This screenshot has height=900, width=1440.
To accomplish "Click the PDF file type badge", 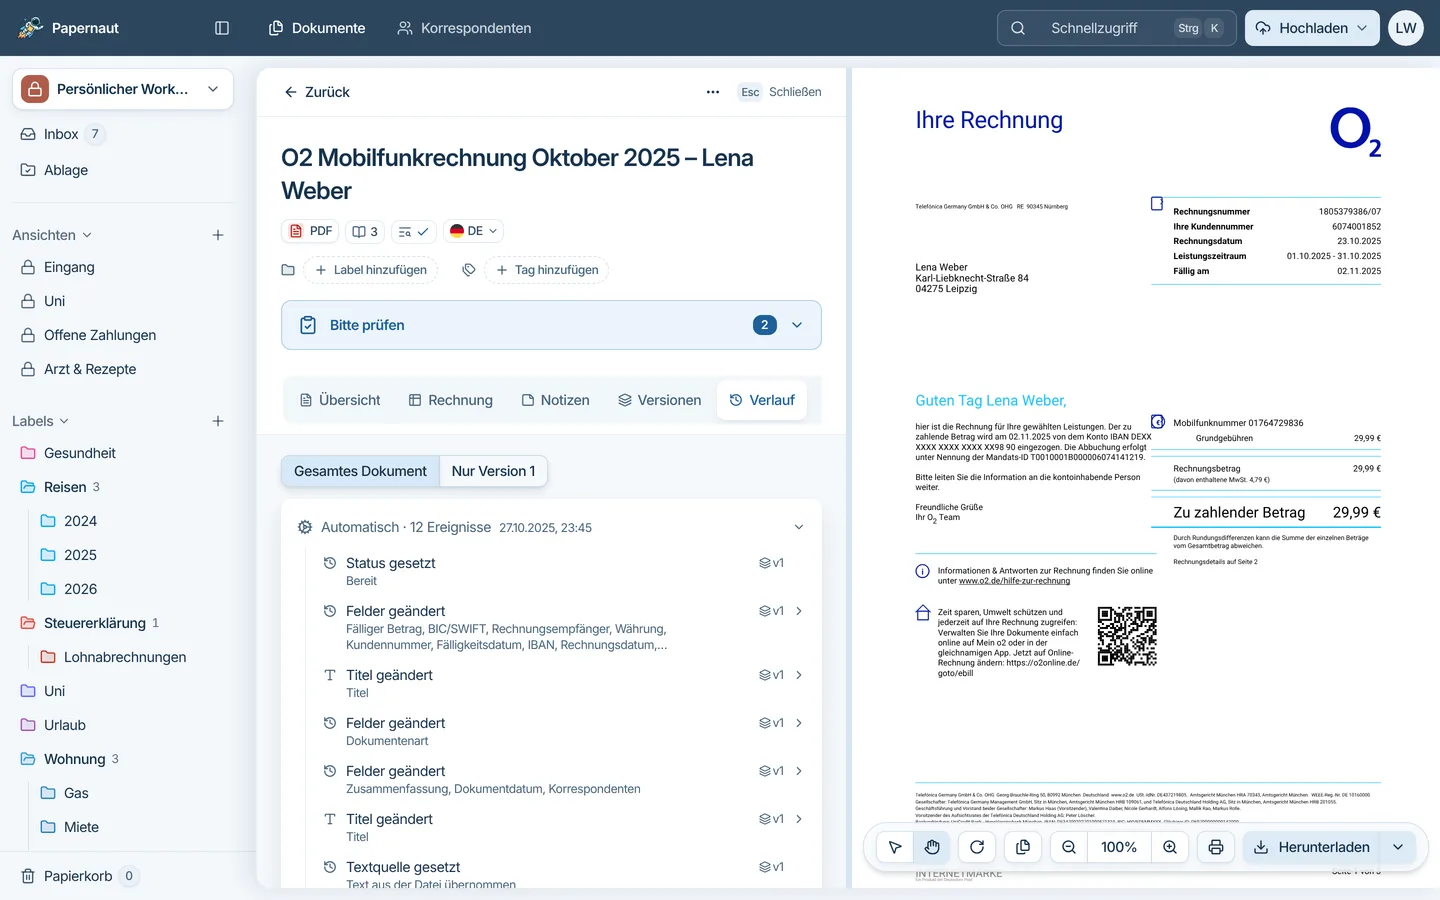I will tap(310, 231).
